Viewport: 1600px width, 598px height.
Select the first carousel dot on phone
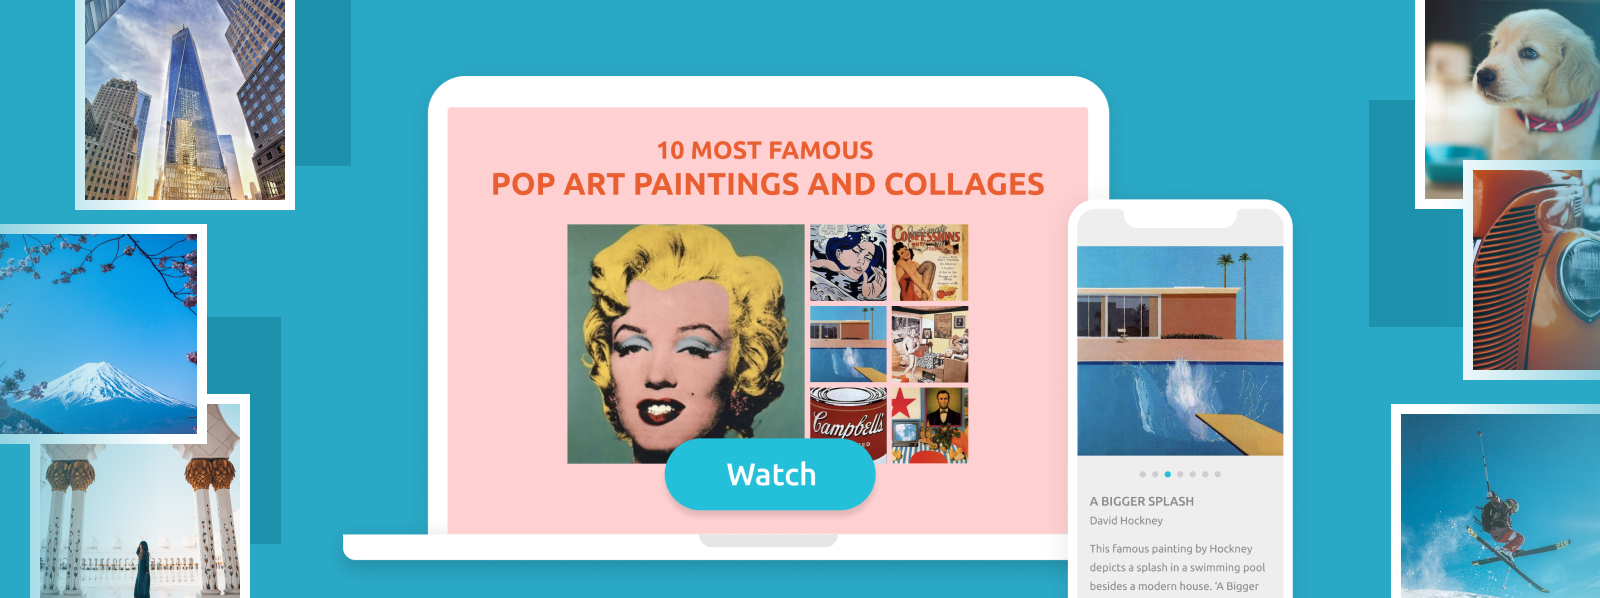click(1142, 474)
